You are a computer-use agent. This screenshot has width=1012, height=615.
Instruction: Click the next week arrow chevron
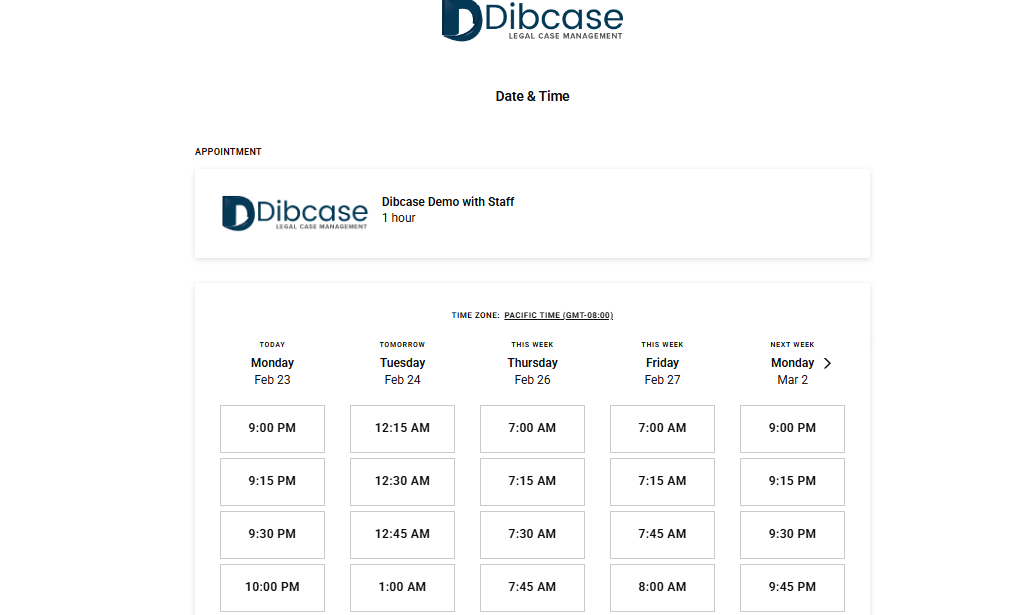(x=828, y=363)
